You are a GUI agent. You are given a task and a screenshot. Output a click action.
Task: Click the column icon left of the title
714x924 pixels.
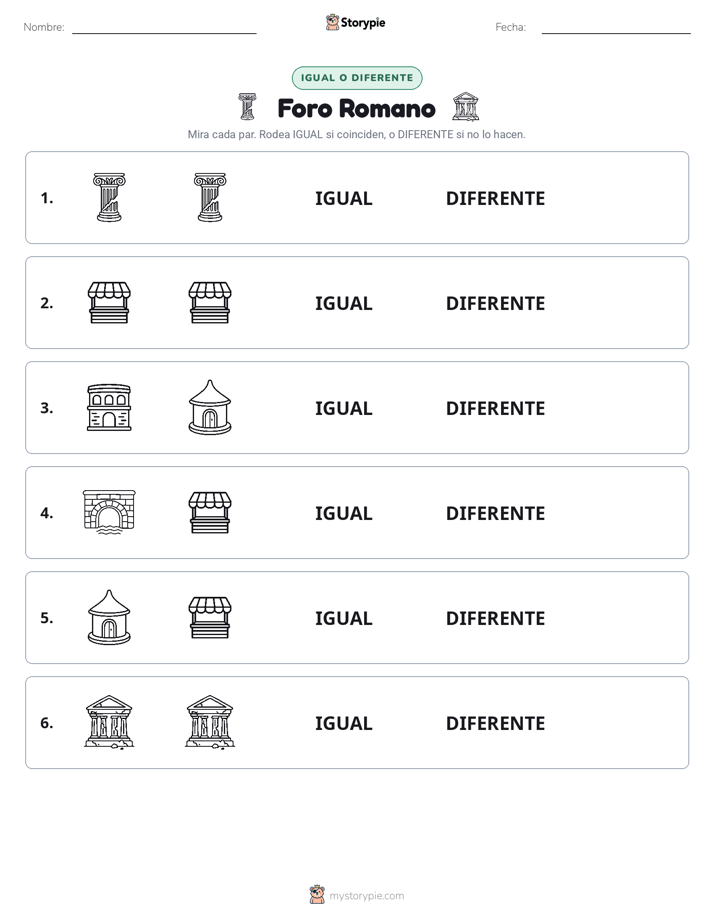pyautogui.click(x=247, y=106)
